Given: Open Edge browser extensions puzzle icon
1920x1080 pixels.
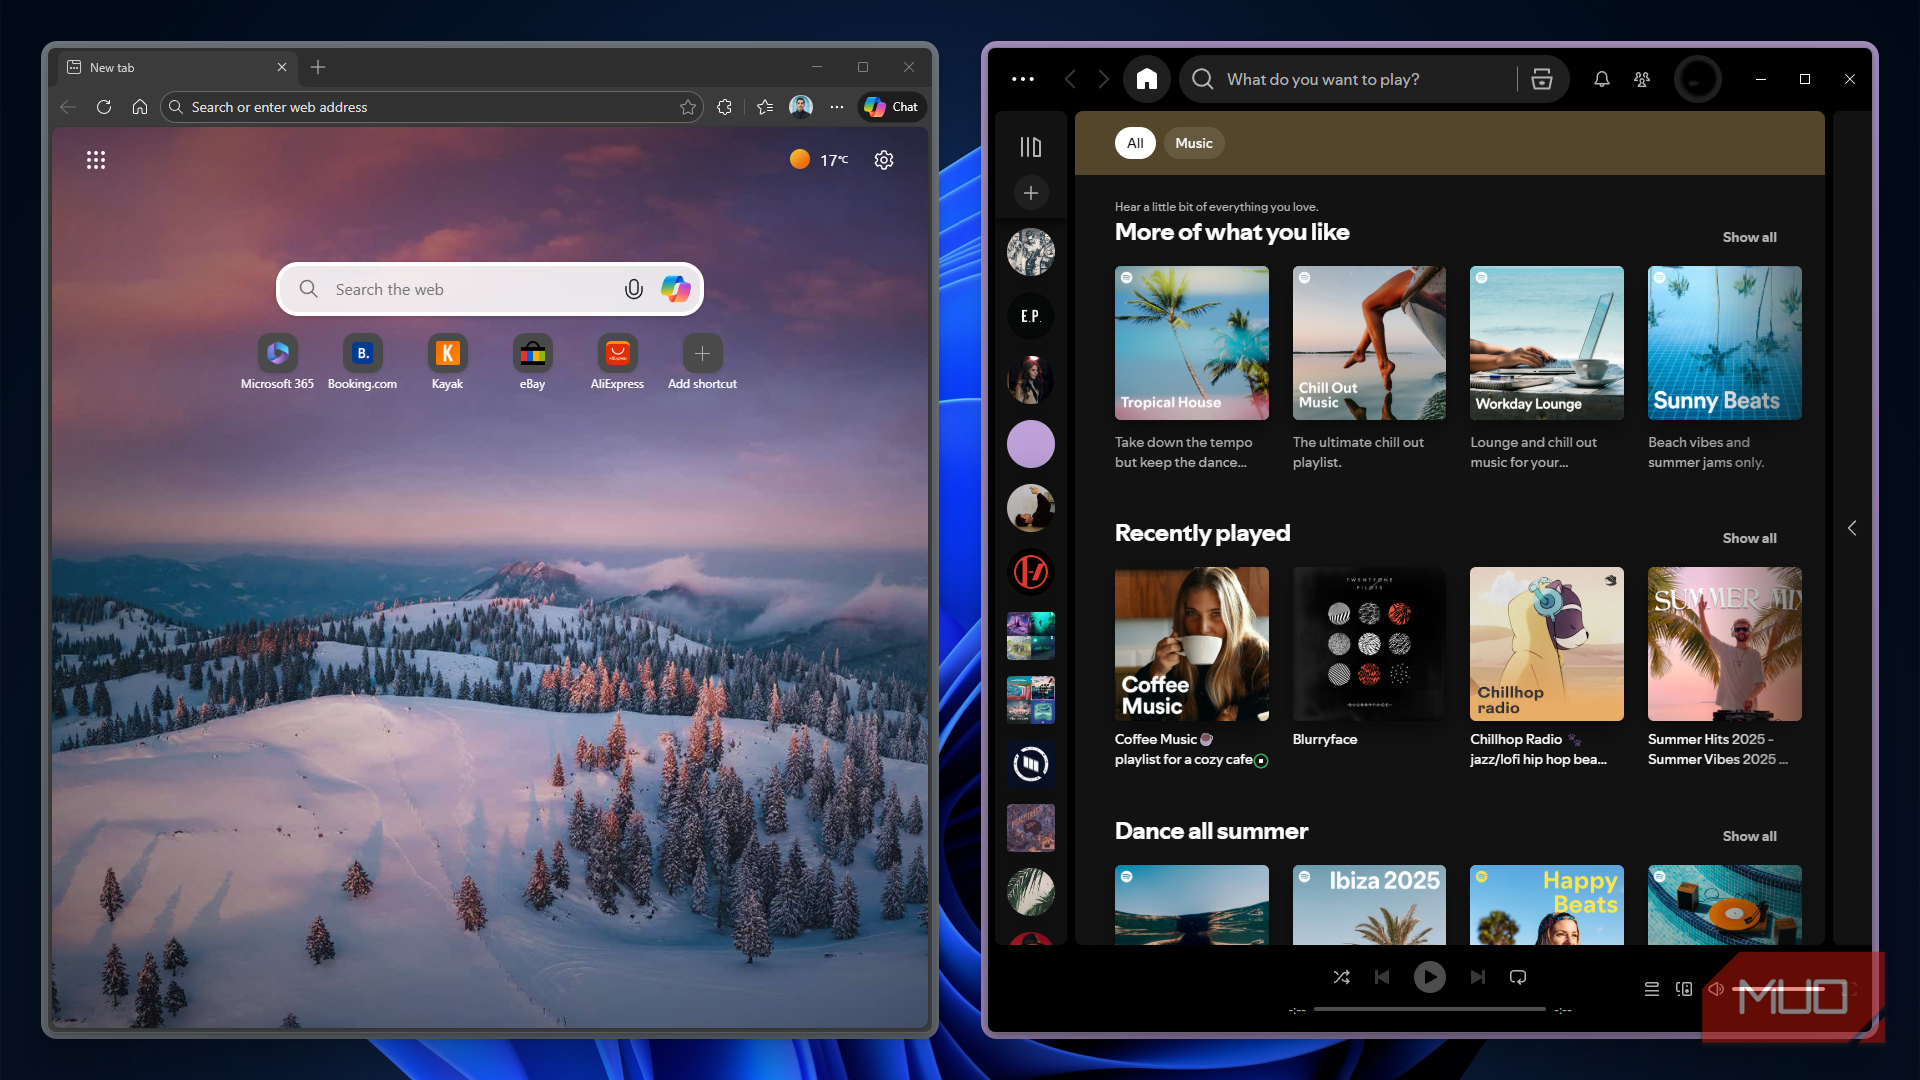Looking at the screenshot, I should pyautogui.click(x=725, y=107).
